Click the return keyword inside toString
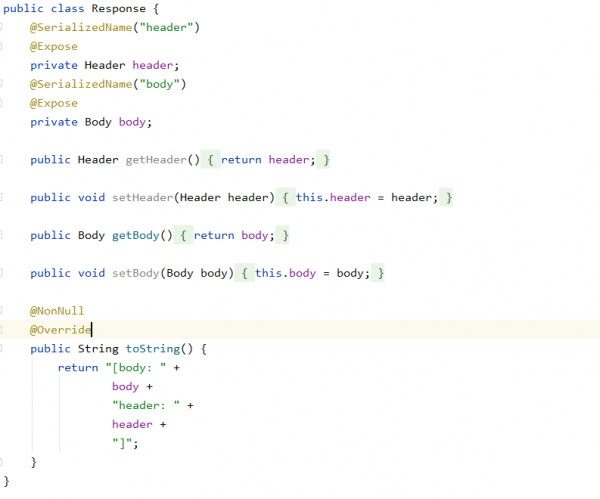Screen dimensions: 600x499 [78, 368]
